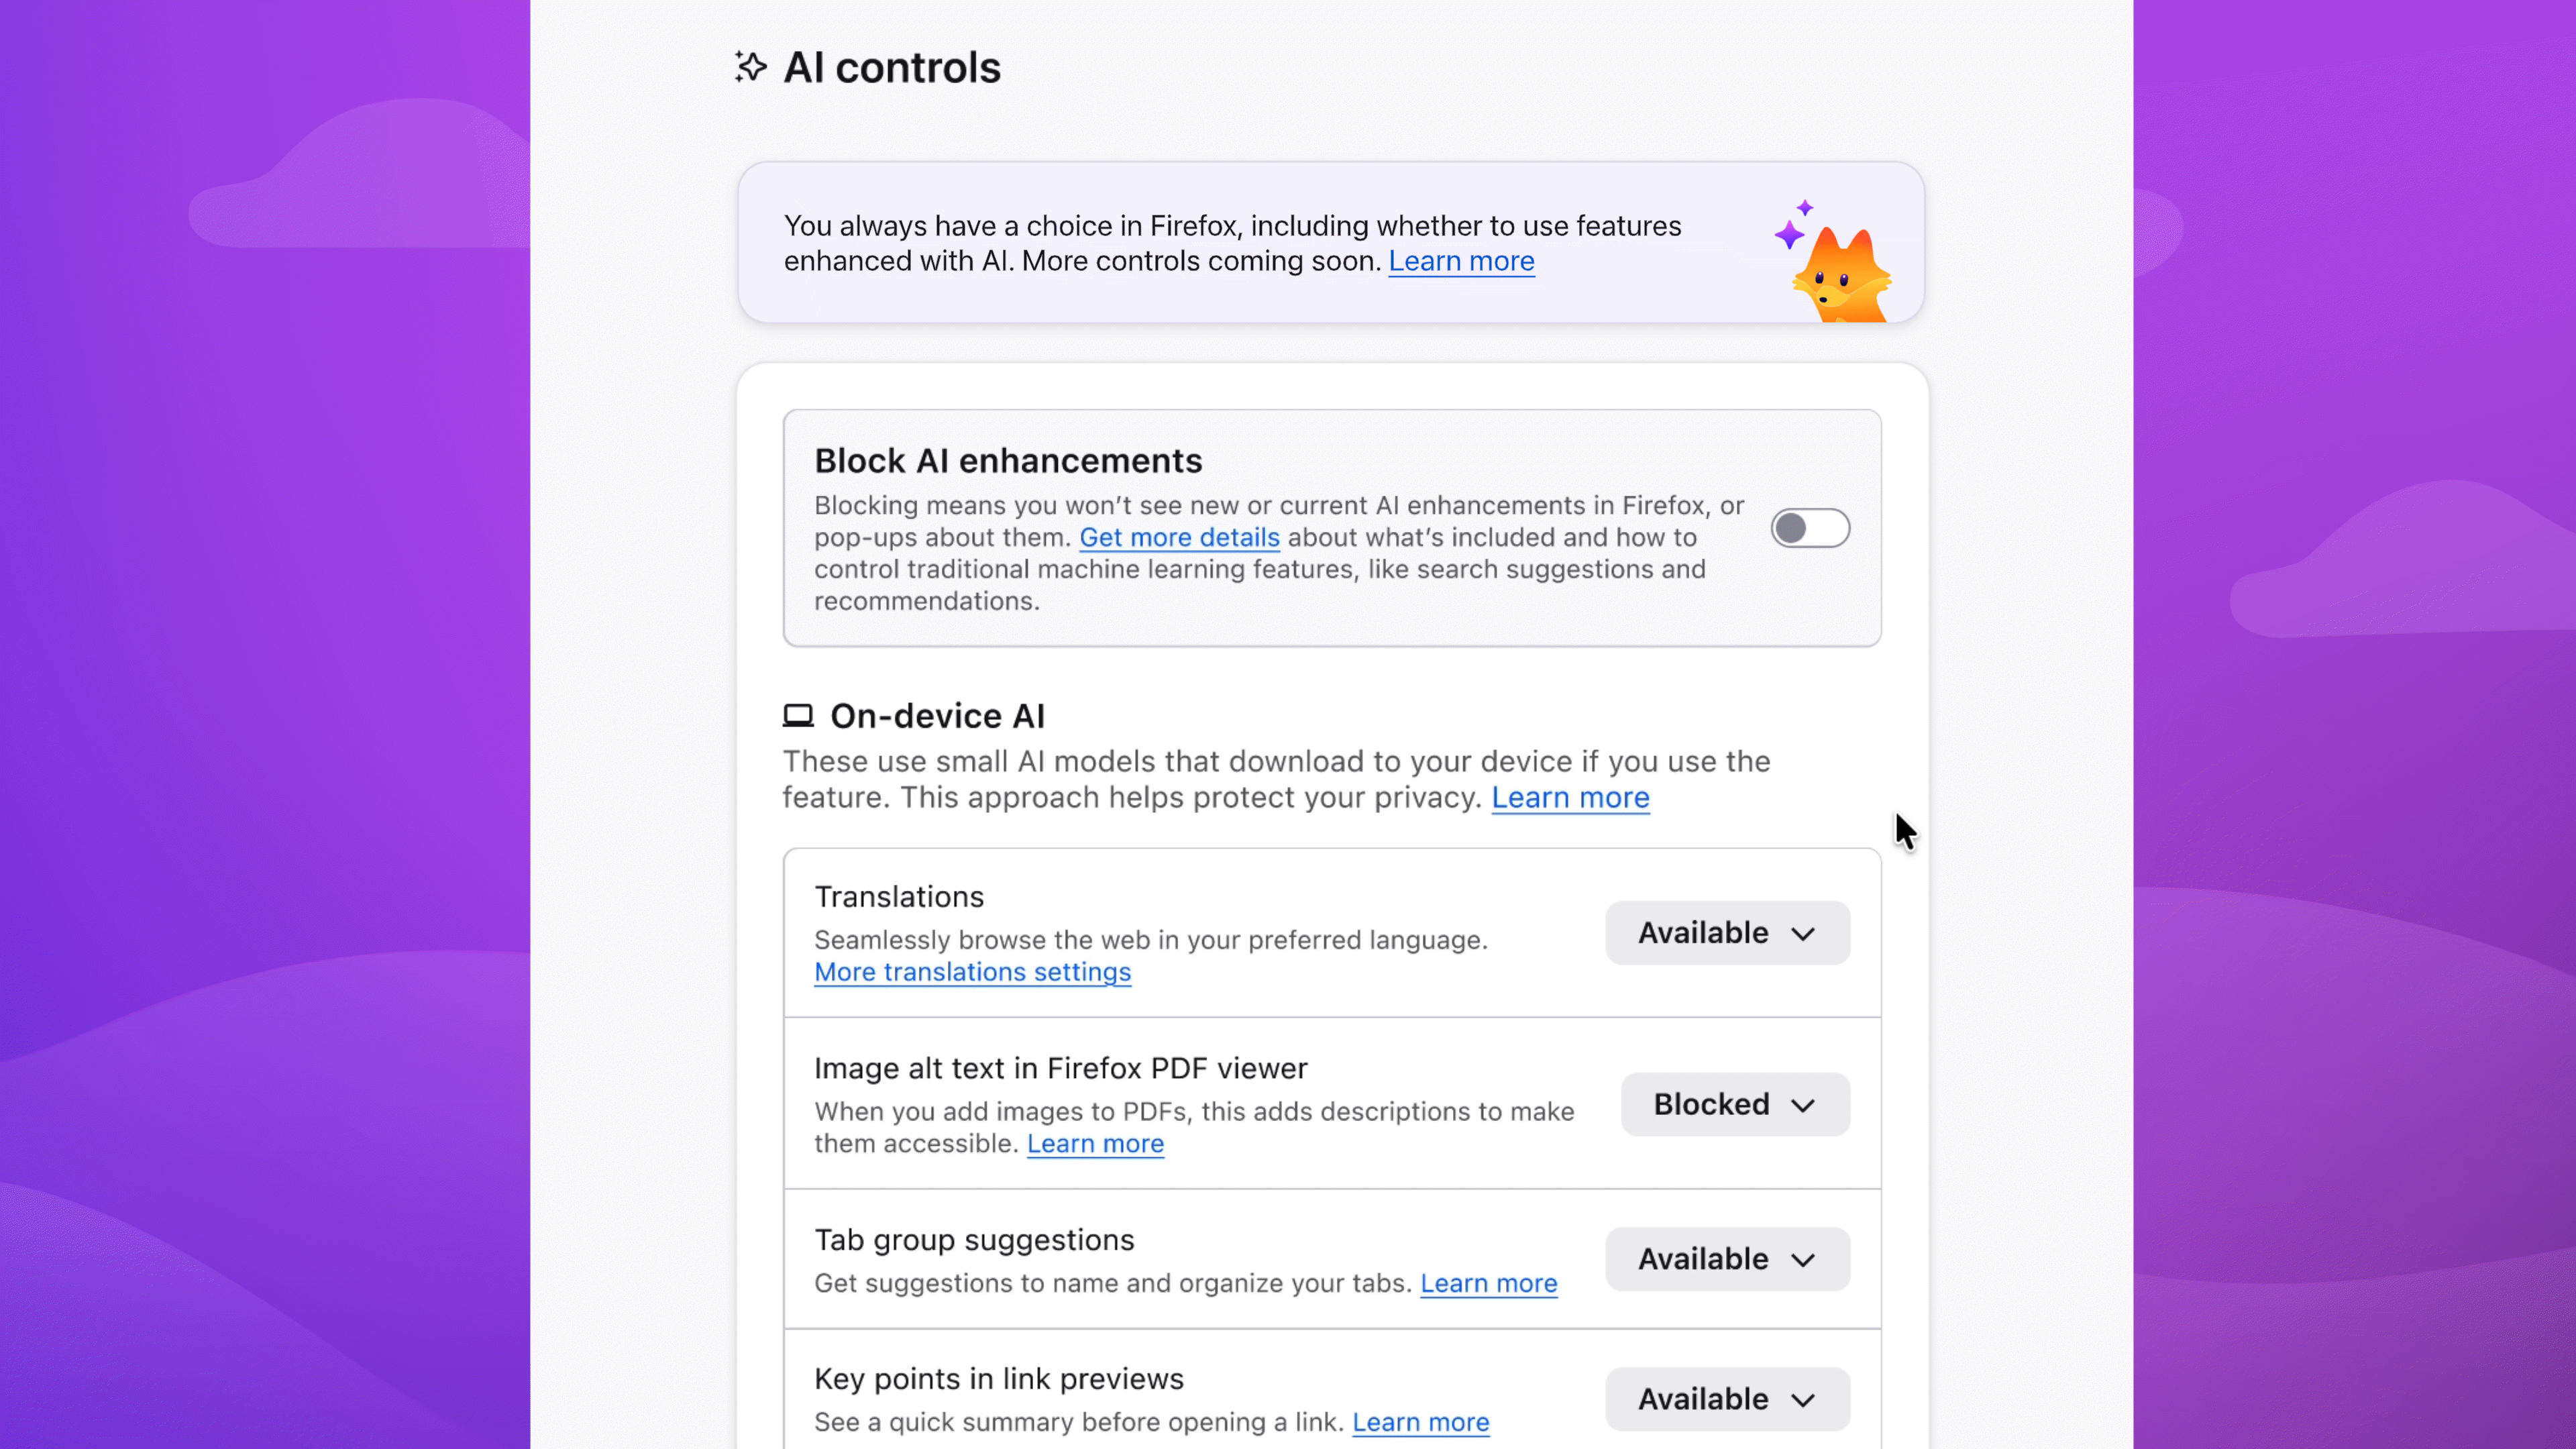Toggle Block AI enhancements switch
The width and height of the screenshot is (2576, 1449).
pyautogui.click(x=1810, y=528)
